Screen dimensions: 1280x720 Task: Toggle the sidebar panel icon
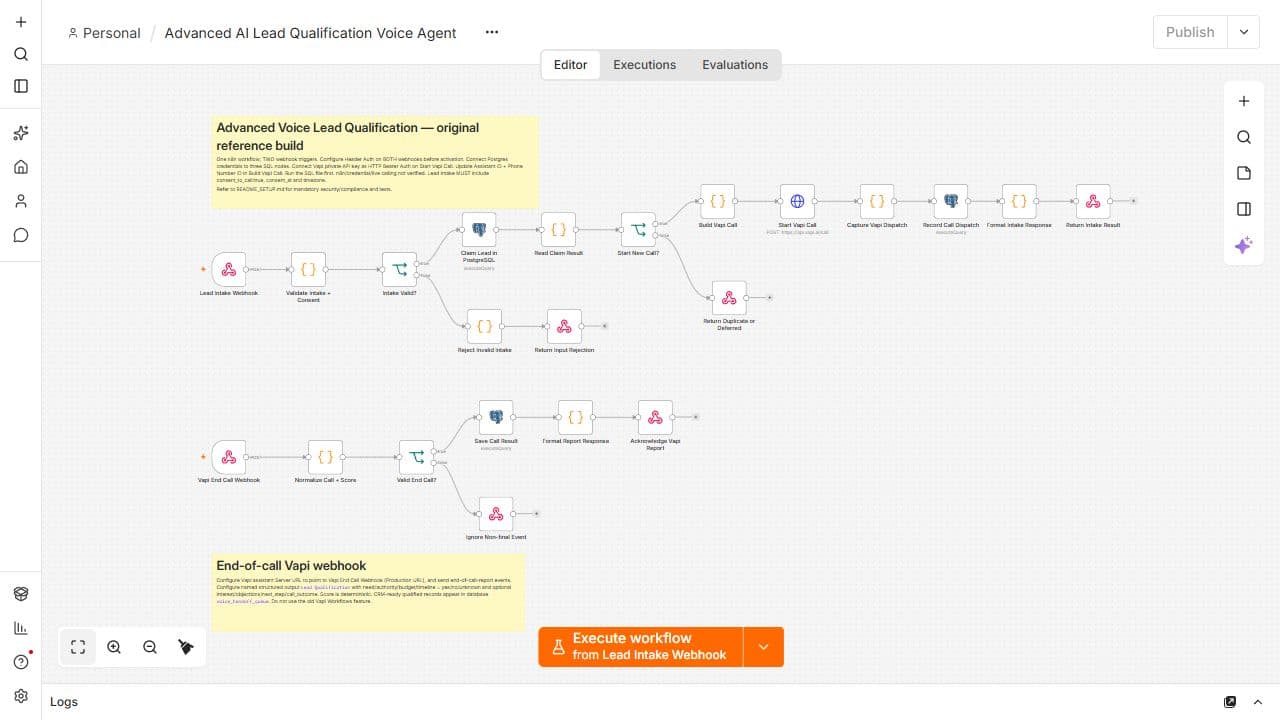21,86
